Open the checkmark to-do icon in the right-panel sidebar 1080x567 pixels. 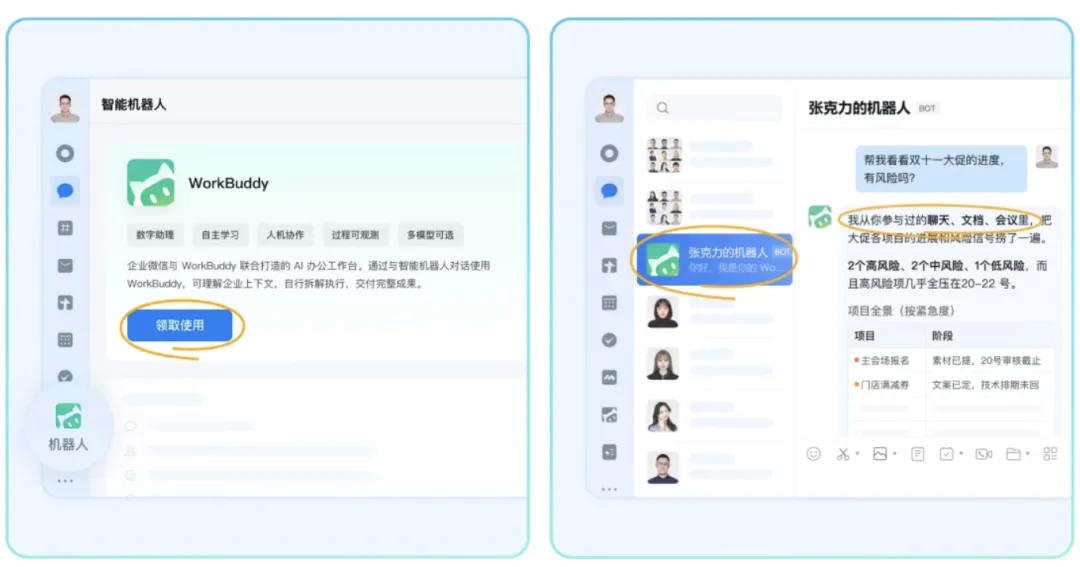point(610,340)
